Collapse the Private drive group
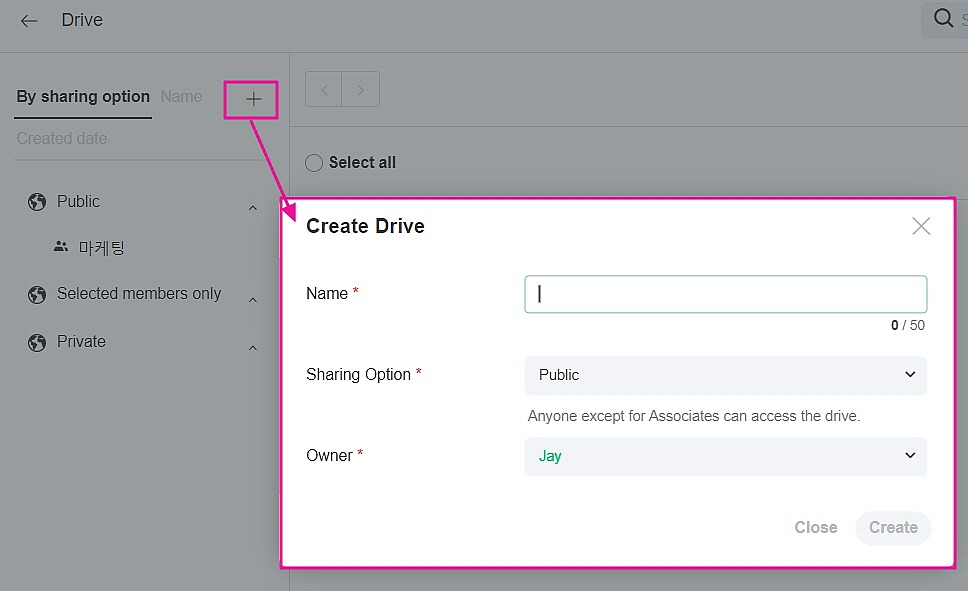This screenshot has height=591, width=968. click(253, 347)
